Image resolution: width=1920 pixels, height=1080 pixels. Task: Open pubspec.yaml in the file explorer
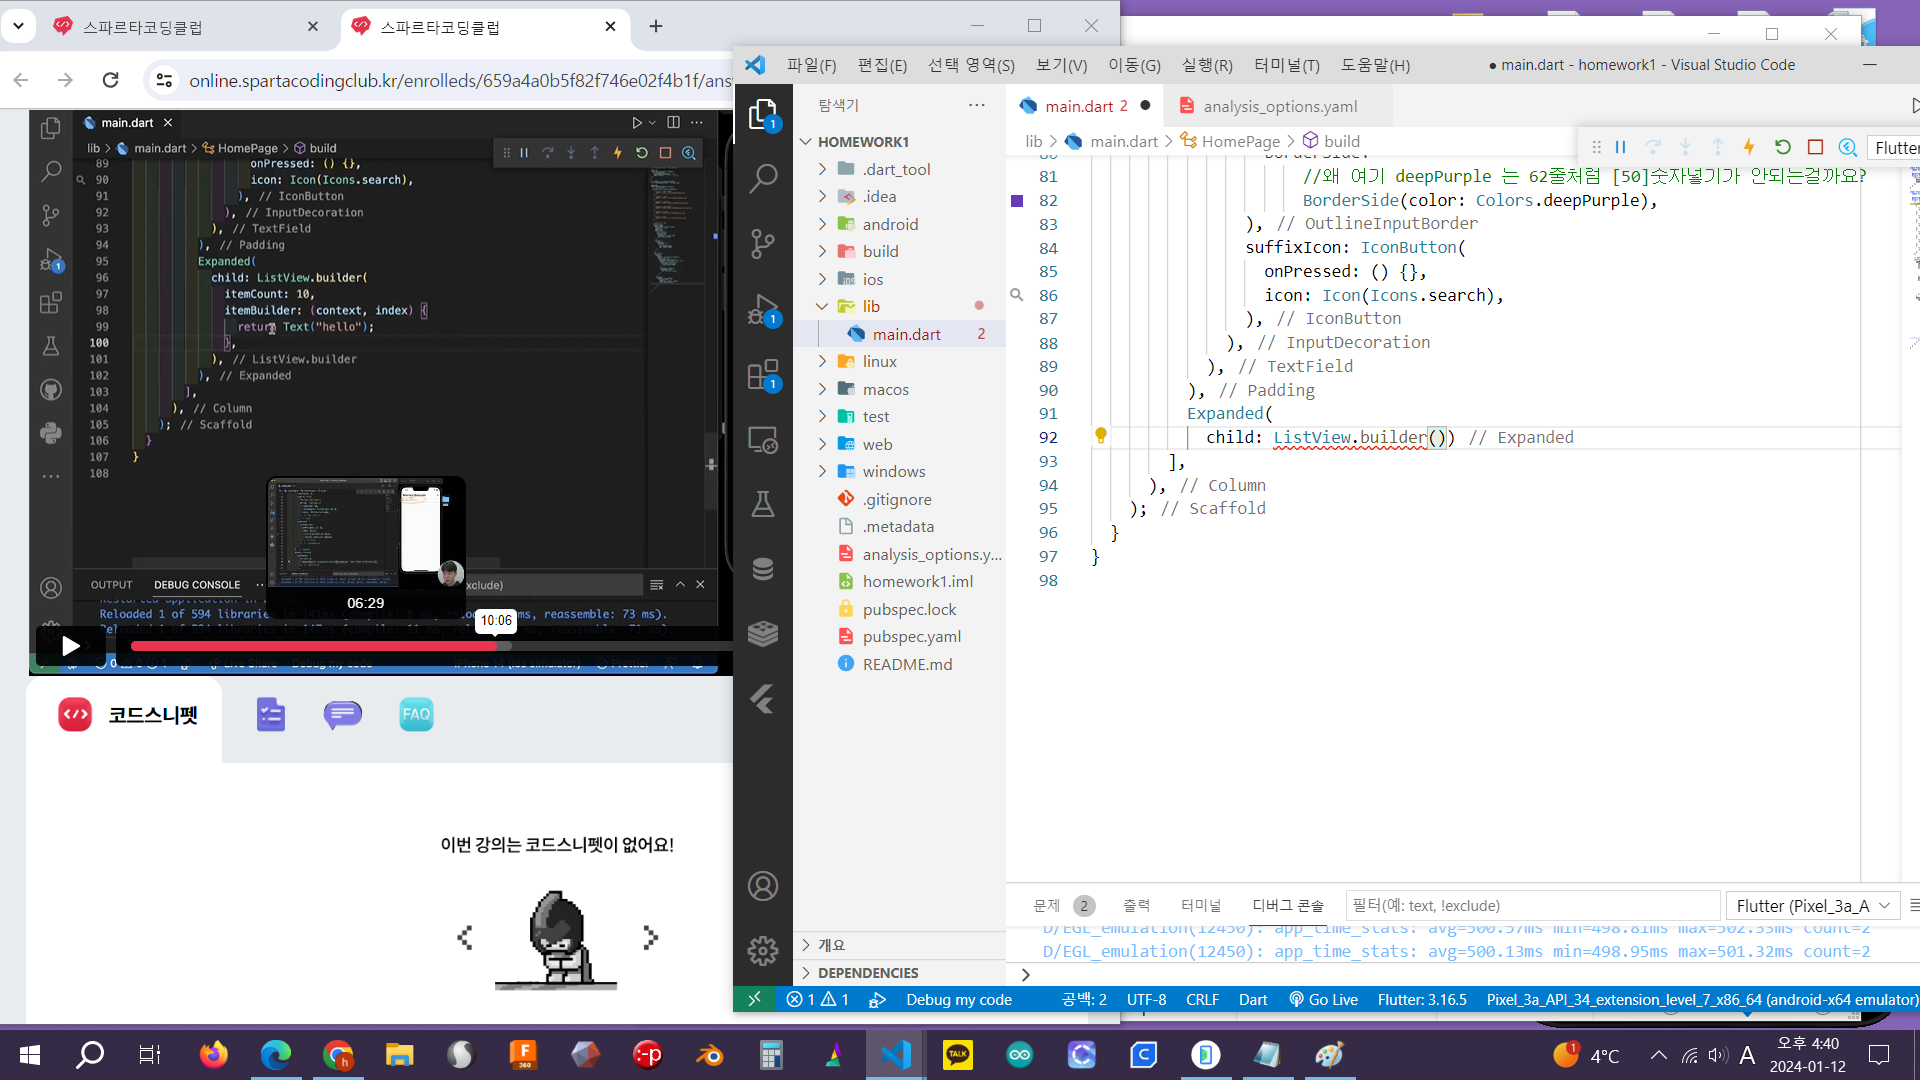point(911,636)
